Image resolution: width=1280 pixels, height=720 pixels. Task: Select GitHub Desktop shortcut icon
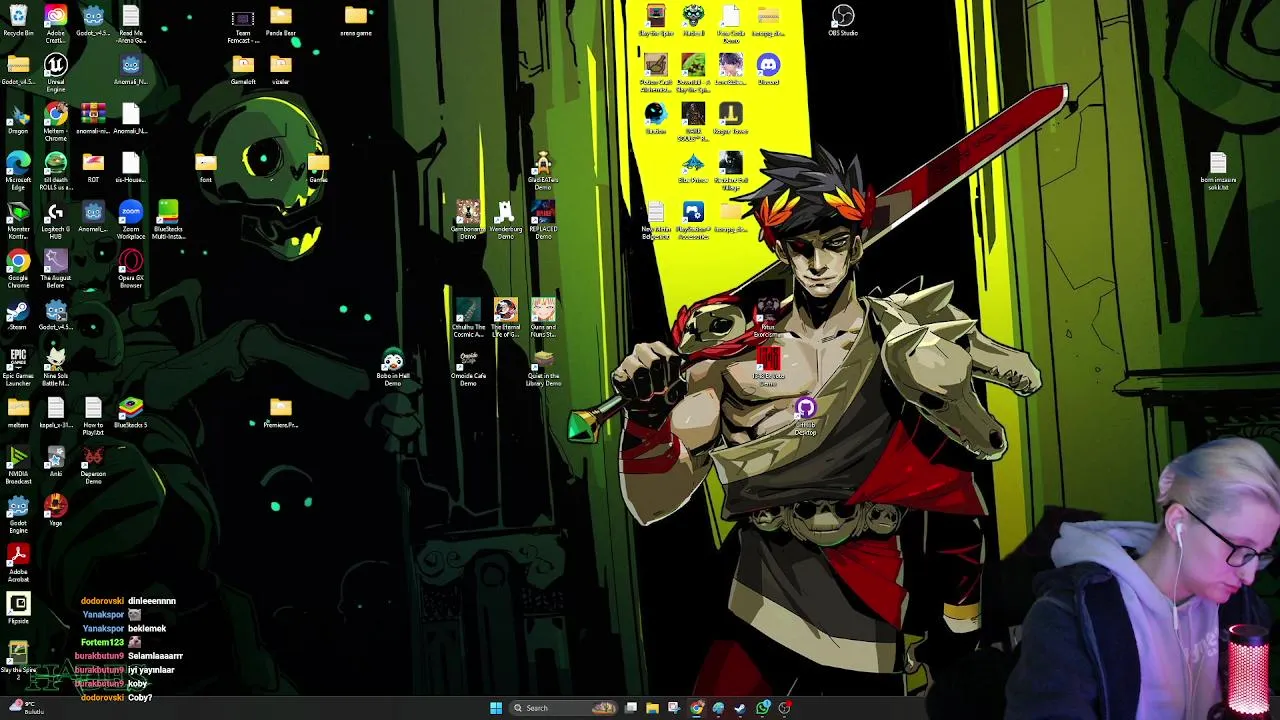[x=806, y=415]
